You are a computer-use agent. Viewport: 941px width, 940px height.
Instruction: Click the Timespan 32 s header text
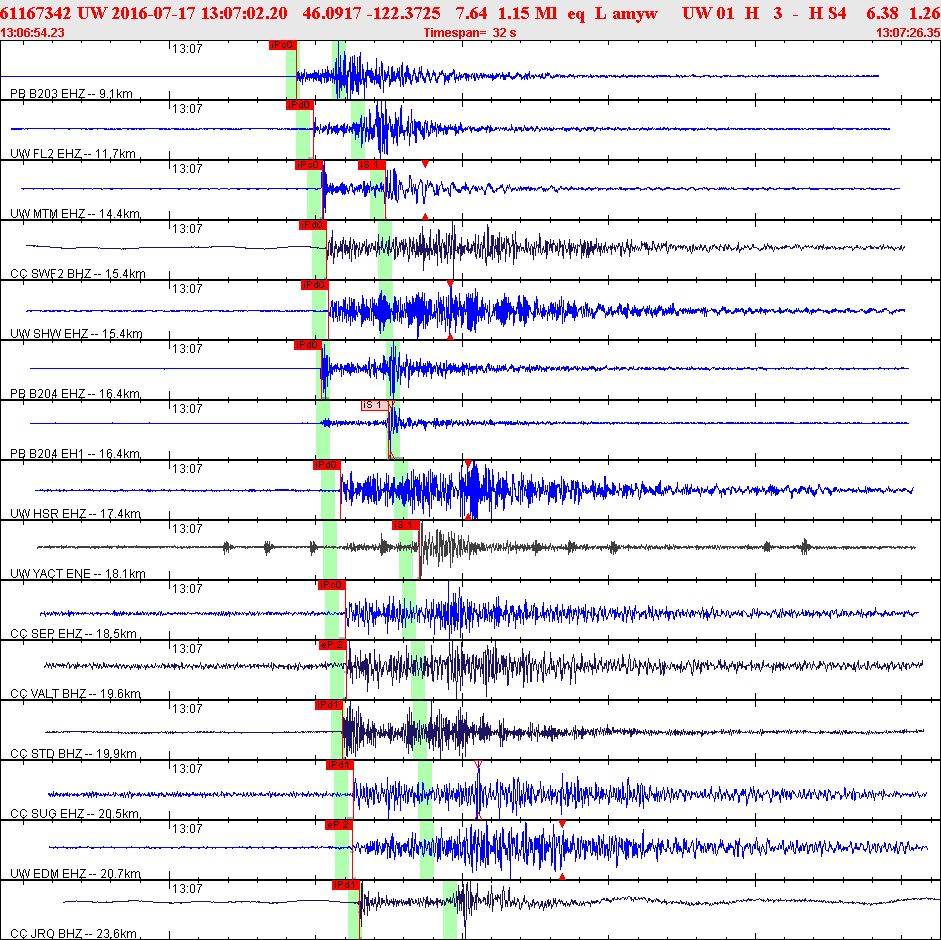click(470, 33)
